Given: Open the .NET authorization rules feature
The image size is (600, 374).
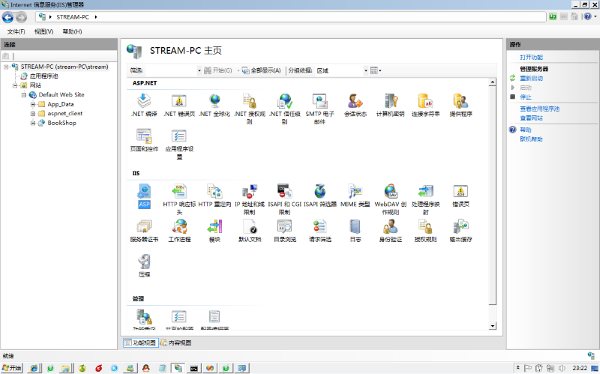Looking at the screenshot, I should click(249, 109).
